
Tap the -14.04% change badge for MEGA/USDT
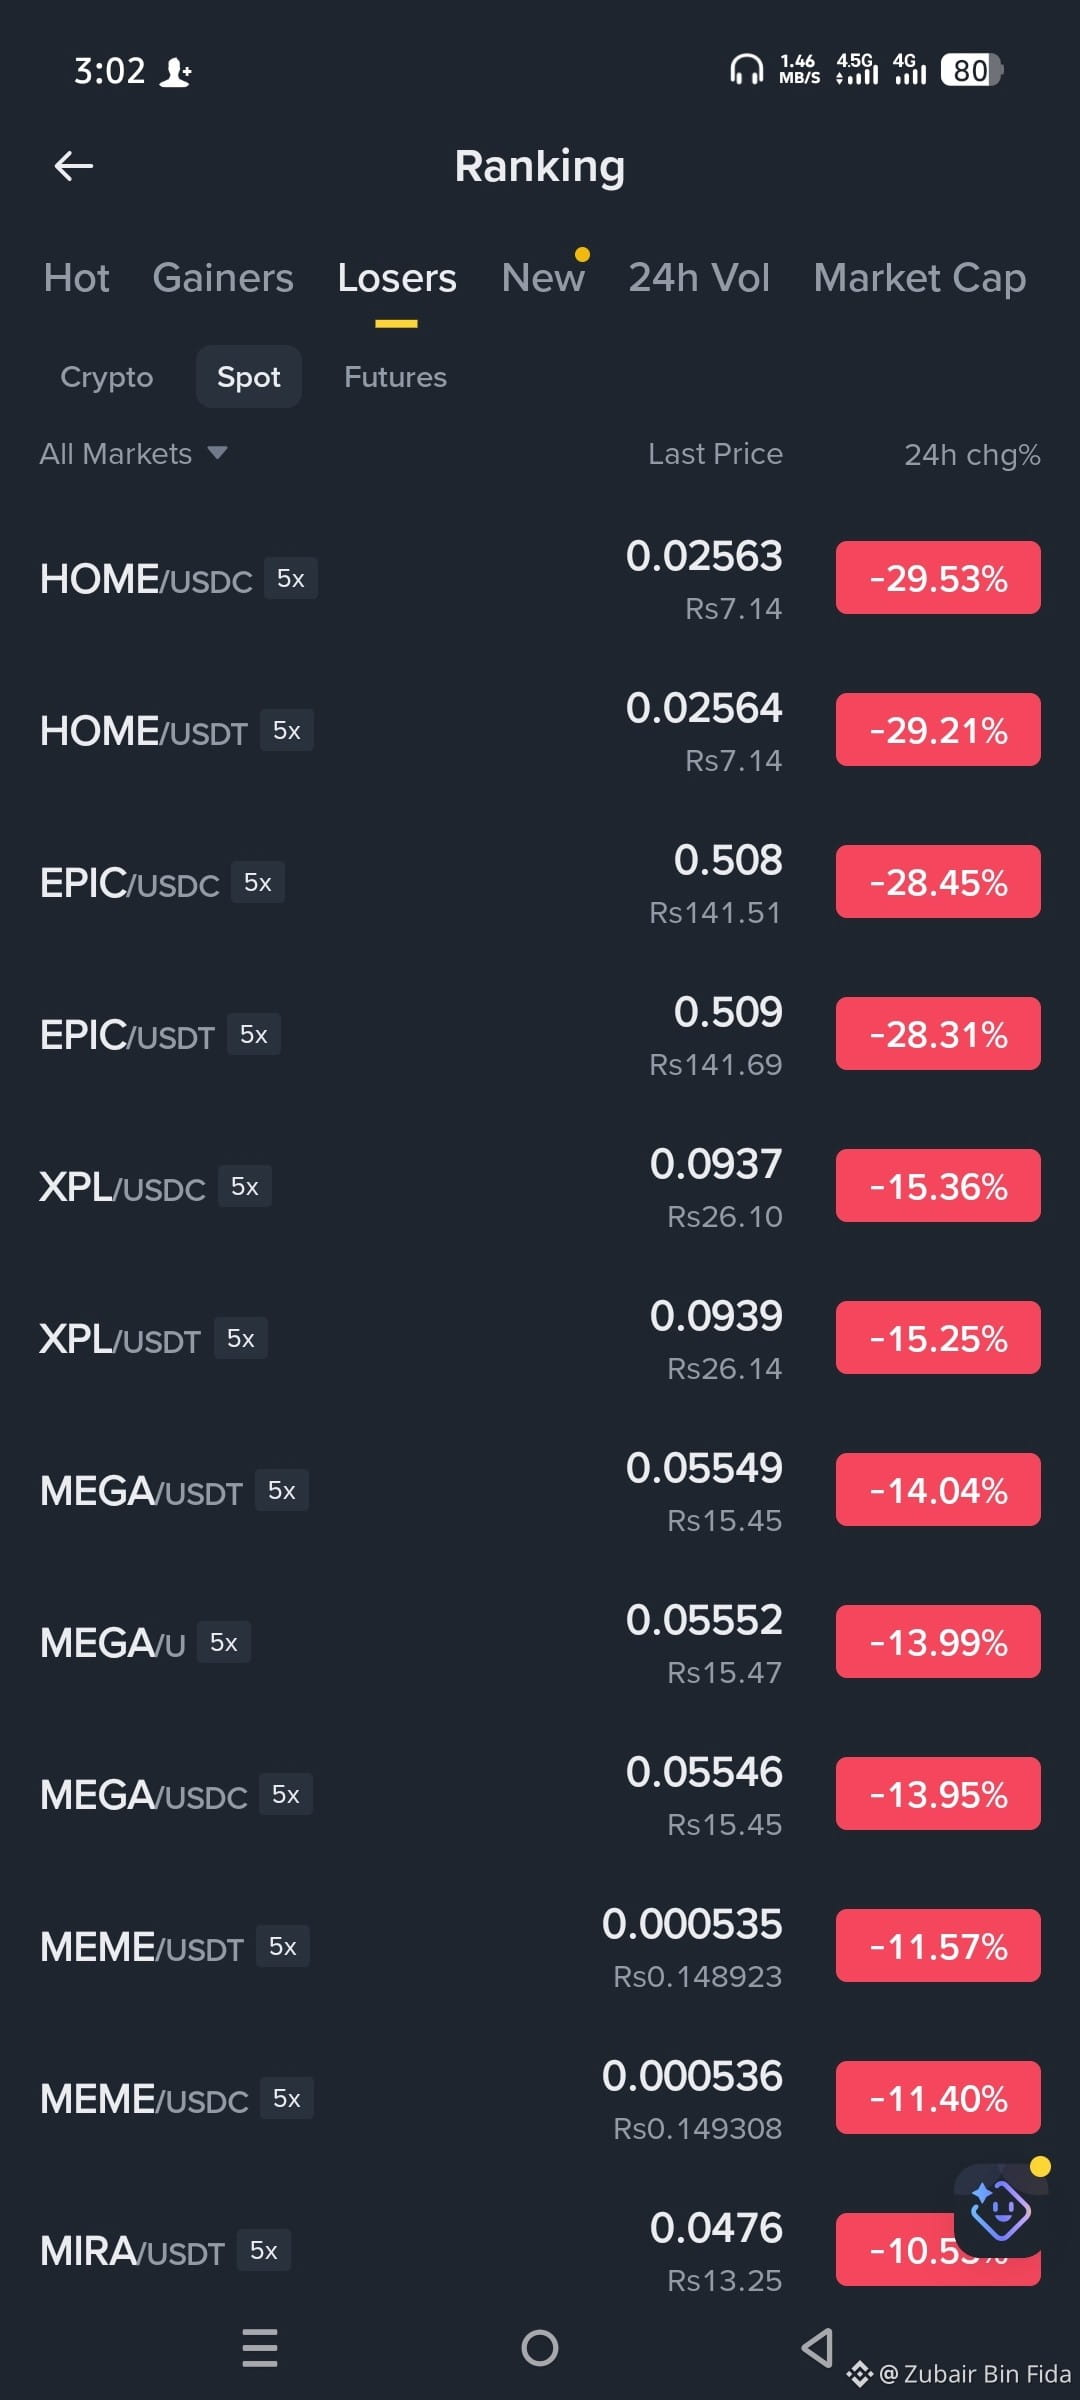pos(938,1490)
